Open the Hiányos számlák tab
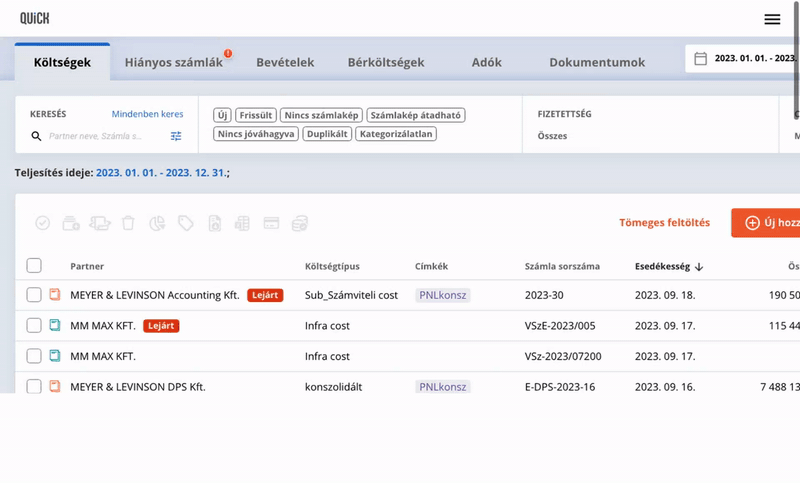The width and height of the screenshot is (800, 483). (x=174, y=62)
